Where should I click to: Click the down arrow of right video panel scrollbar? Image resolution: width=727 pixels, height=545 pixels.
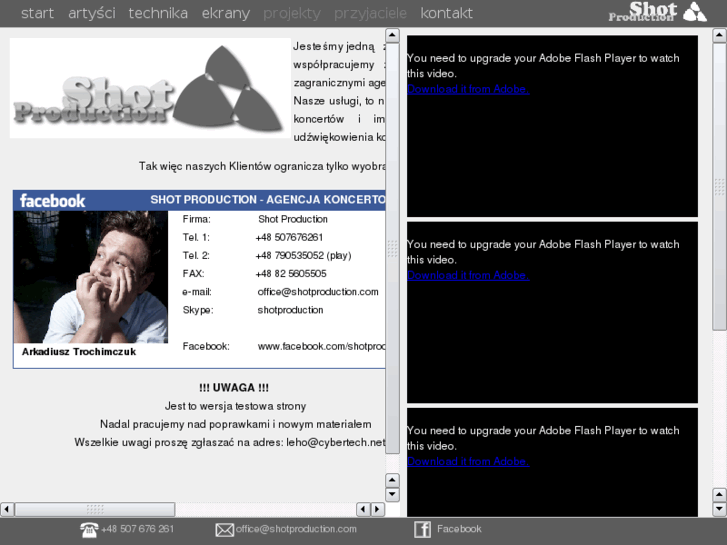(x=719, y=509)
